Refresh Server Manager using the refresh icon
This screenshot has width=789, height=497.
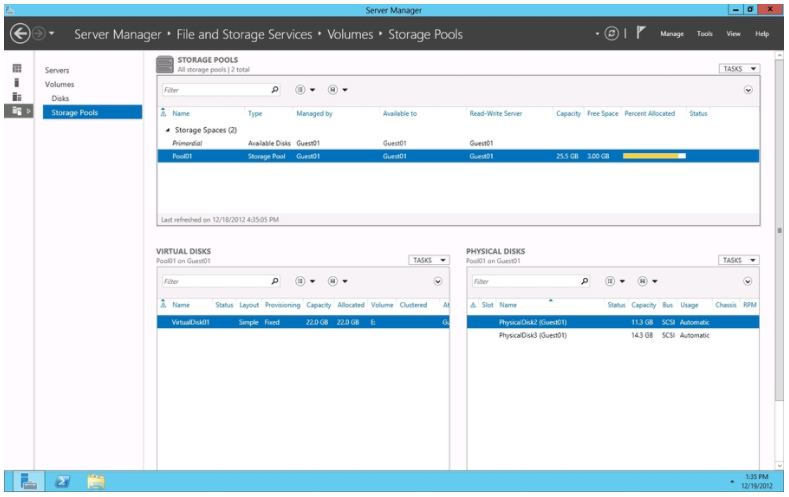coord(611,34)
